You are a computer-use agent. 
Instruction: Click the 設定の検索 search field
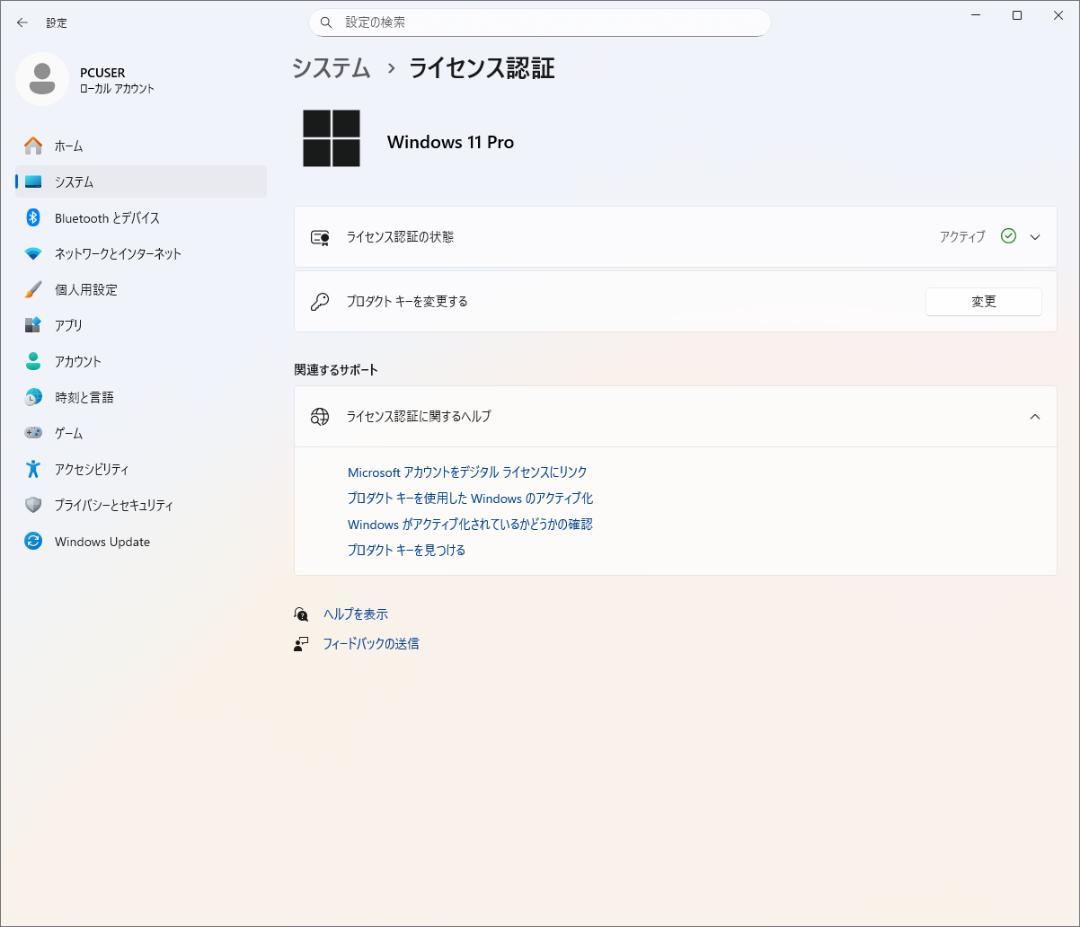(540, 22)
